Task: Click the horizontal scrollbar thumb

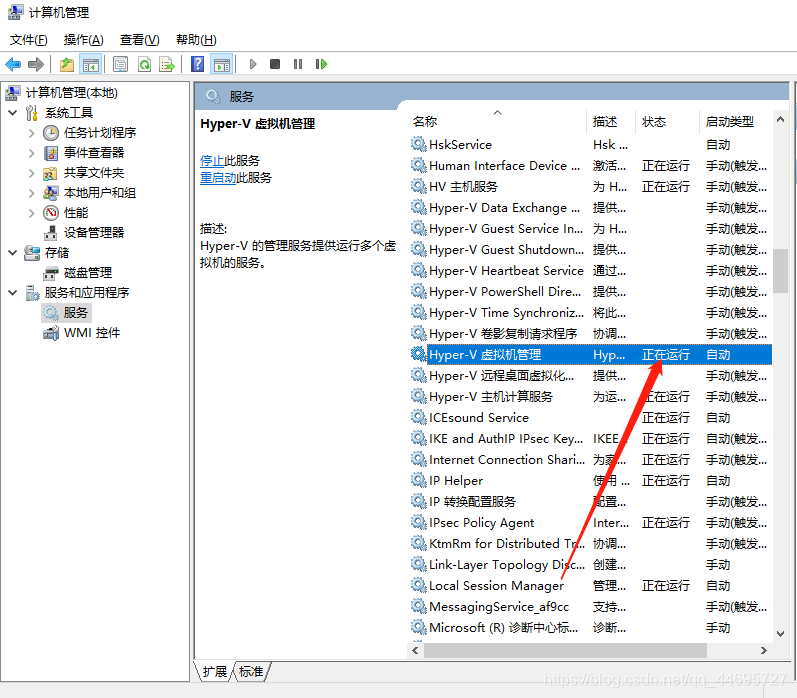Action: click(565, 650)
